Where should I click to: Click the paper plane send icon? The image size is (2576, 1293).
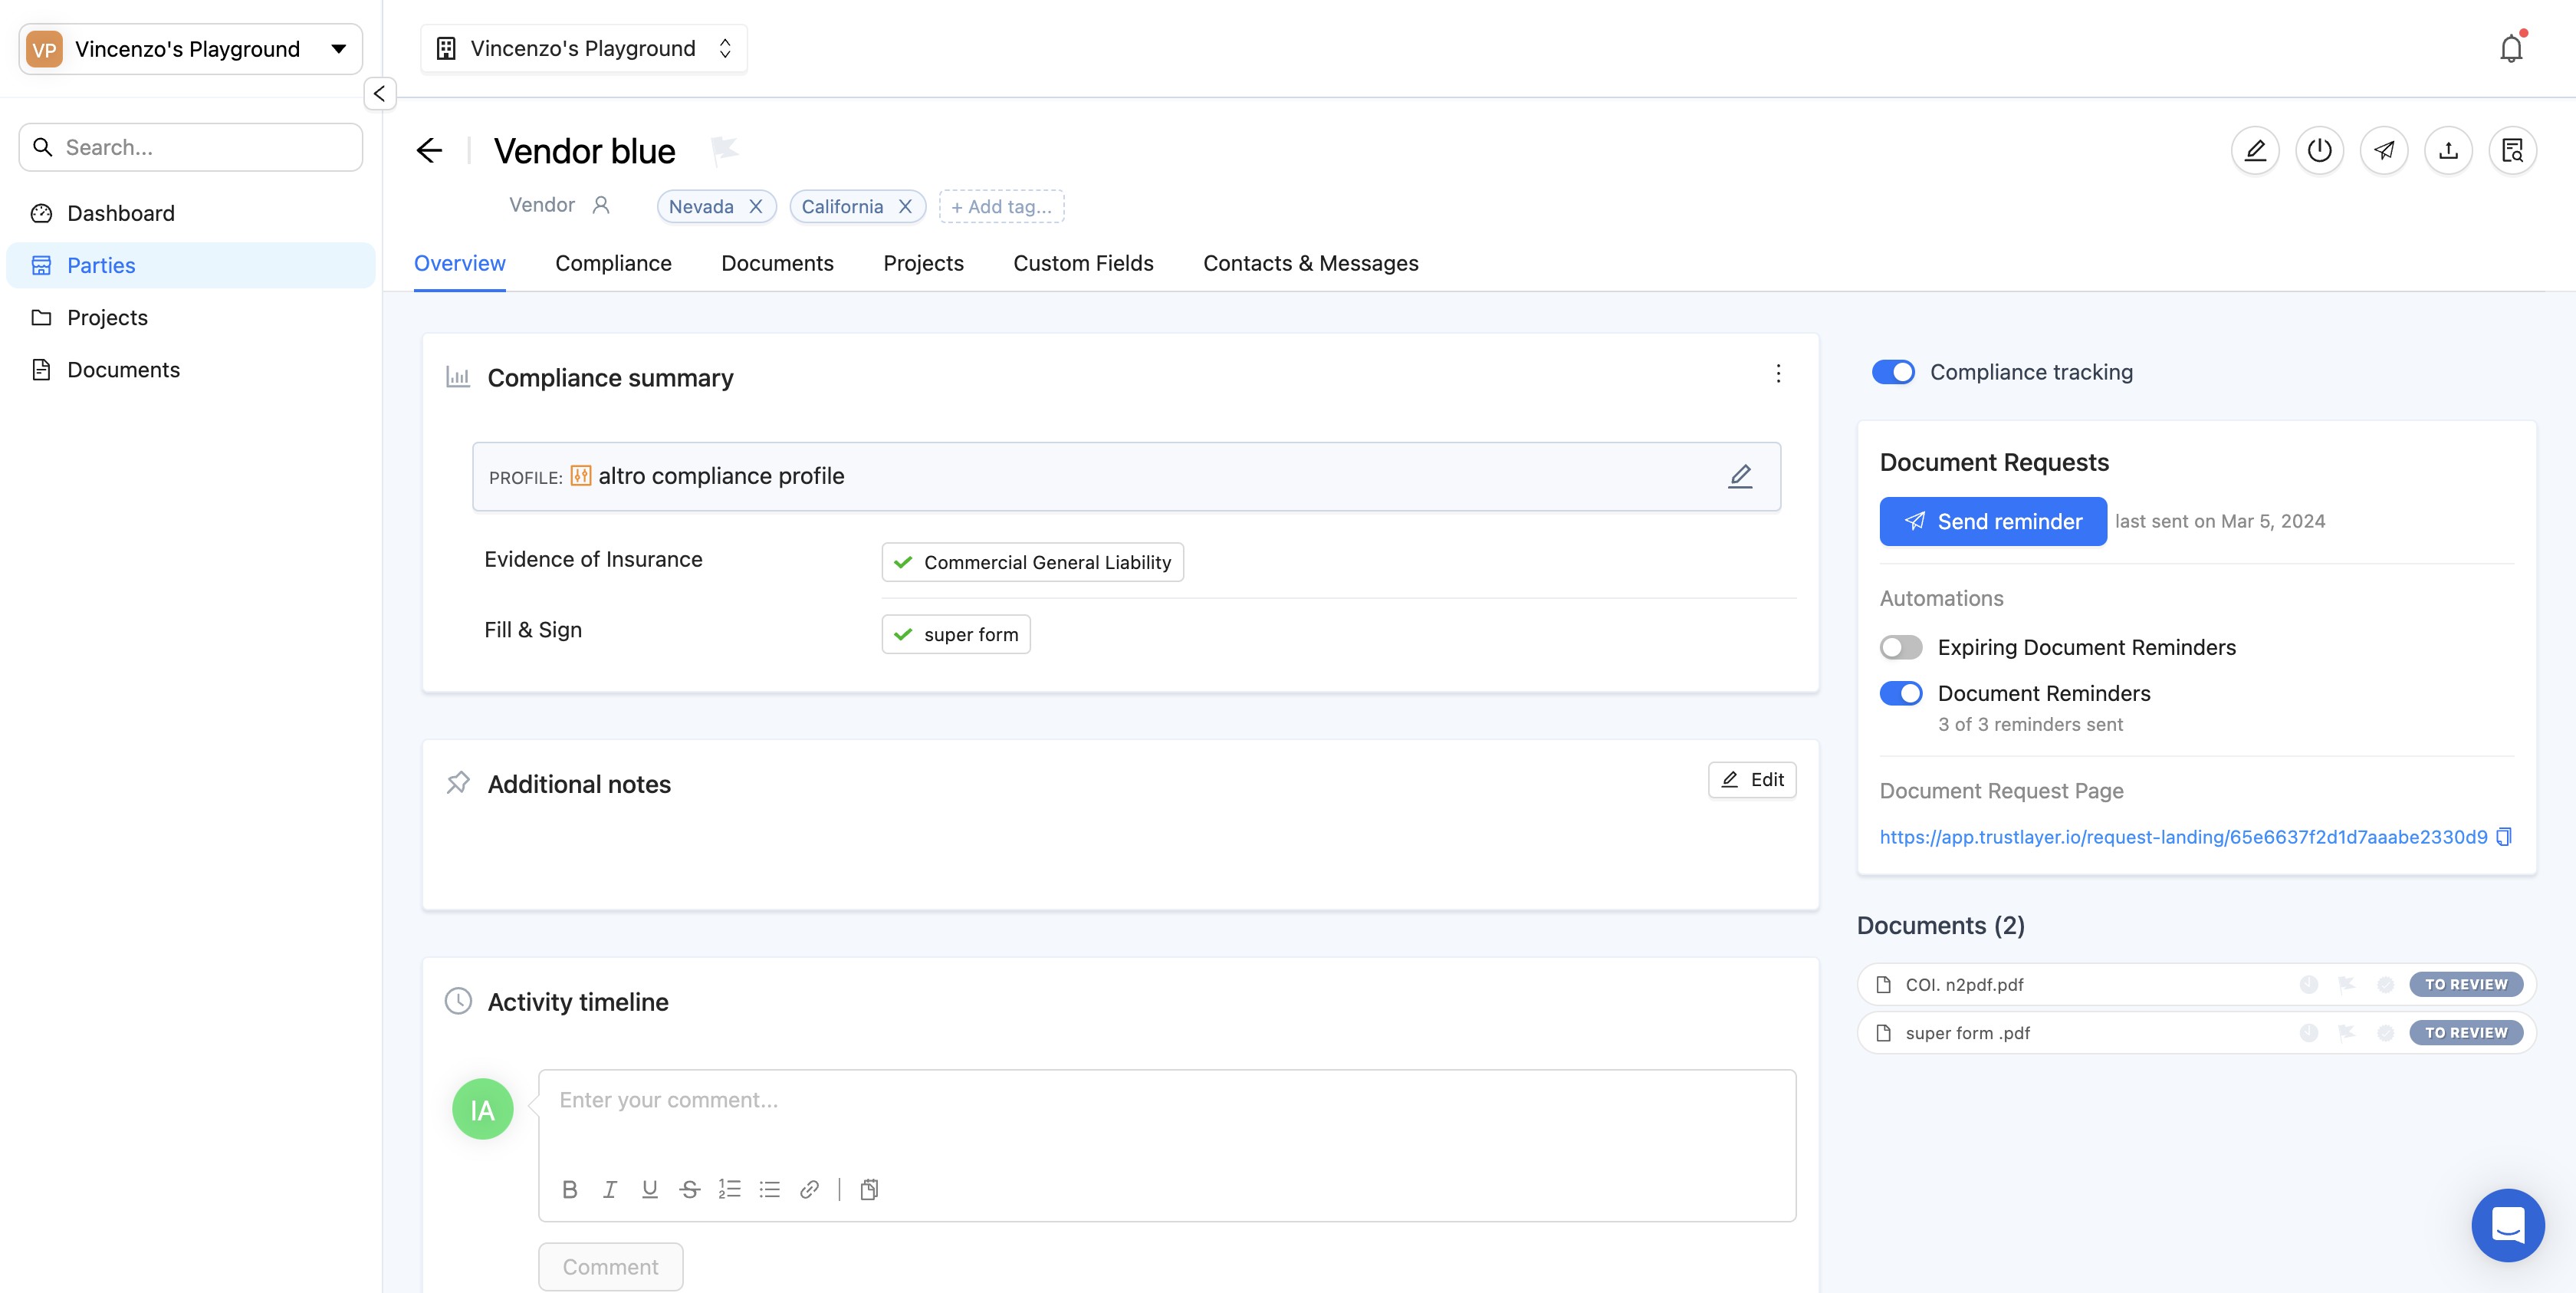tap(2384, 151)
